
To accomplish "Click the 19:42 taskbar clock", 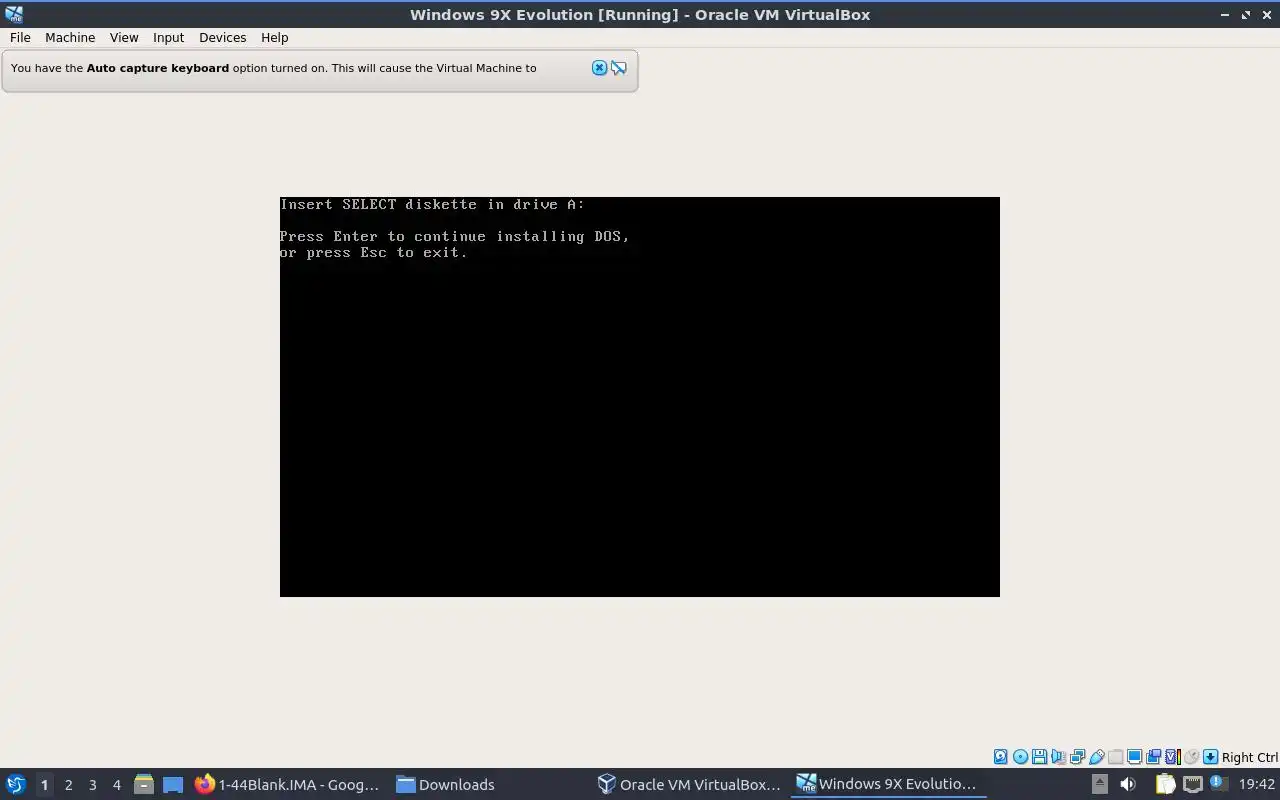I will 1257,784.
